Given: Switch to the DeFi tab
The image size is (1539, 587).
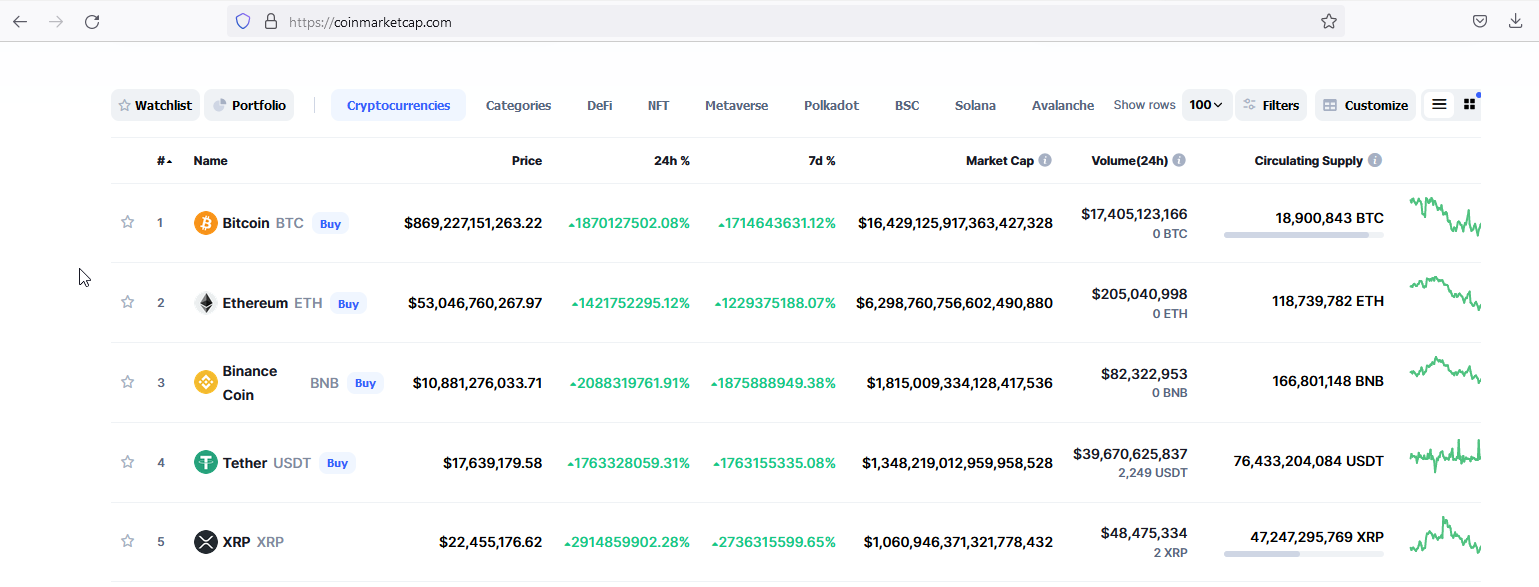Looking at the screenshot, I should [600, 105].
